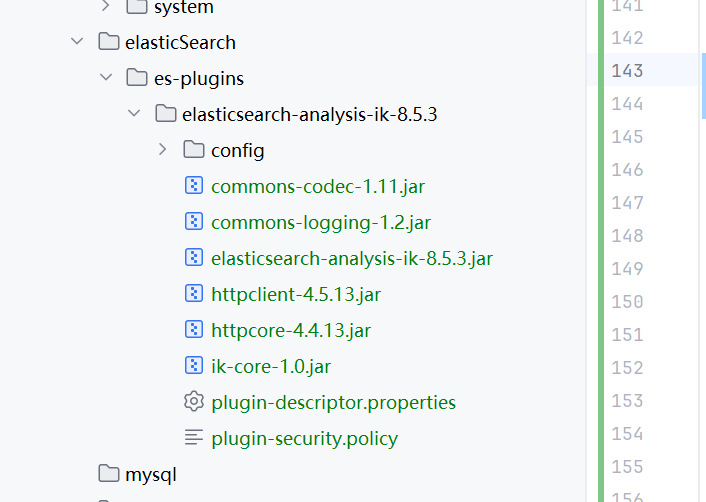Click the config folder icon
Image resolution: width=706 pixels, height=502 pixels.
194,149
